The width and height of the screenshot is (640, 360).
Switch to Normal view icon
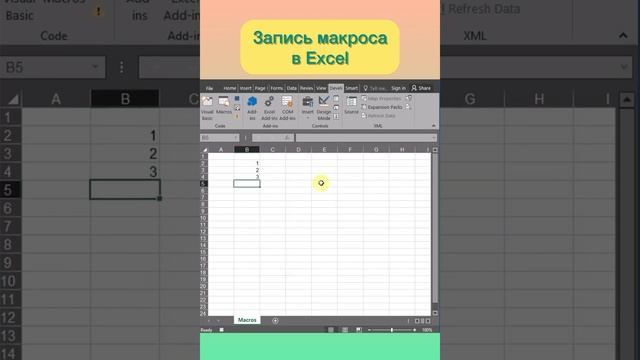[331, 330]
